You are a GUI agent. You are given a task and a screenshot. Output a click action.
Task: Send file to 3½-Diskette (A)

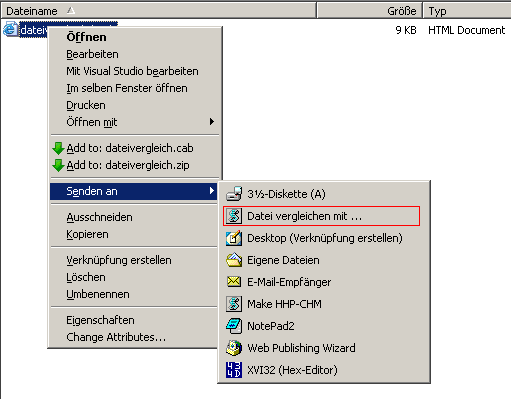[324, 194]
